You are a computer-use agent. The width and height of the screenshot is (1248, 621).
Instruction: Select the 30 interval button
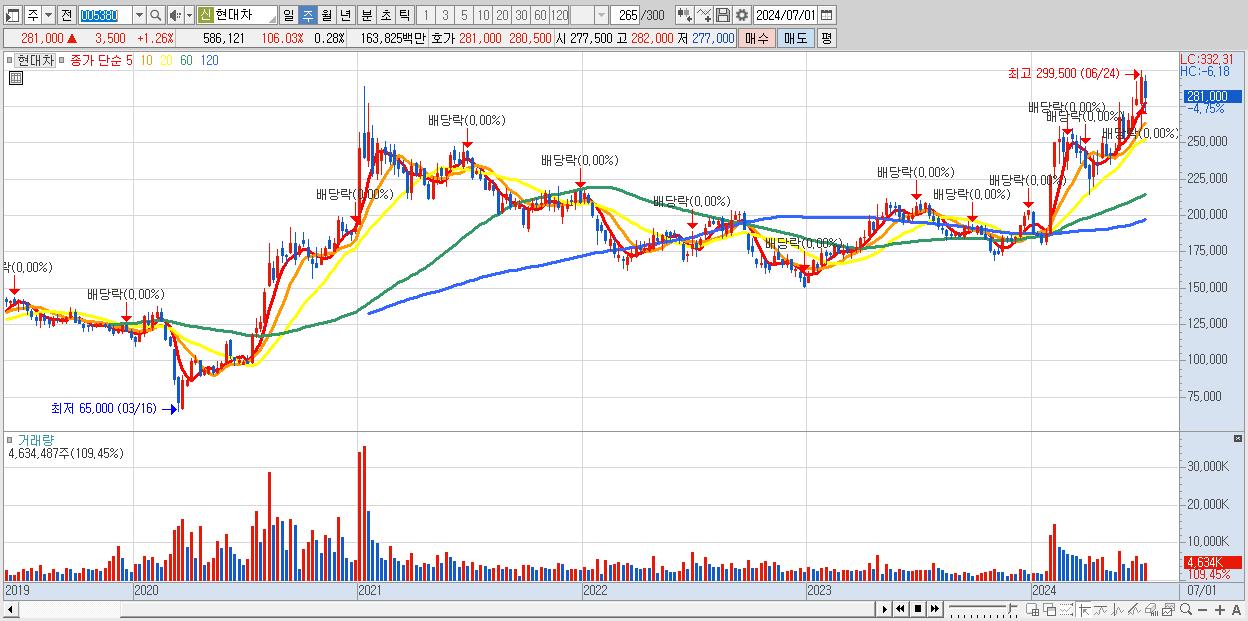pos(521,15)
